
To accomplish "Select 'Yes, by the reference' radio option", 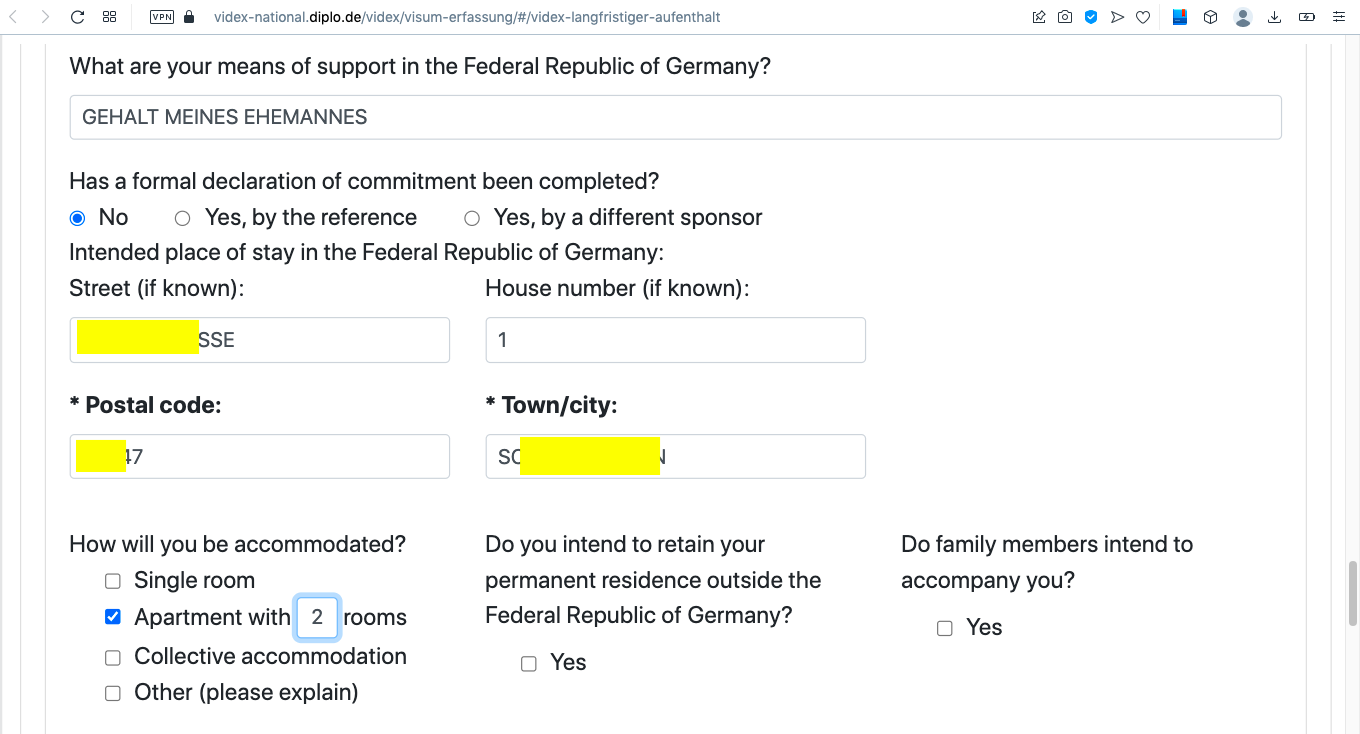I will pos(182,218).
